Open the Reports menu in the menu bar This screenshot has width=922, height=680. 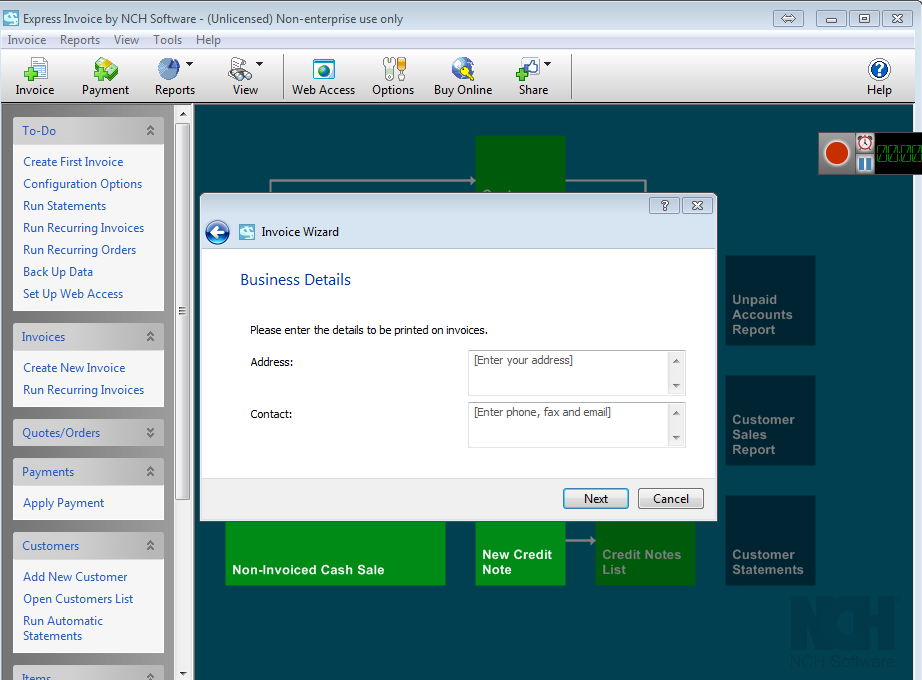(x=80, y=40)
